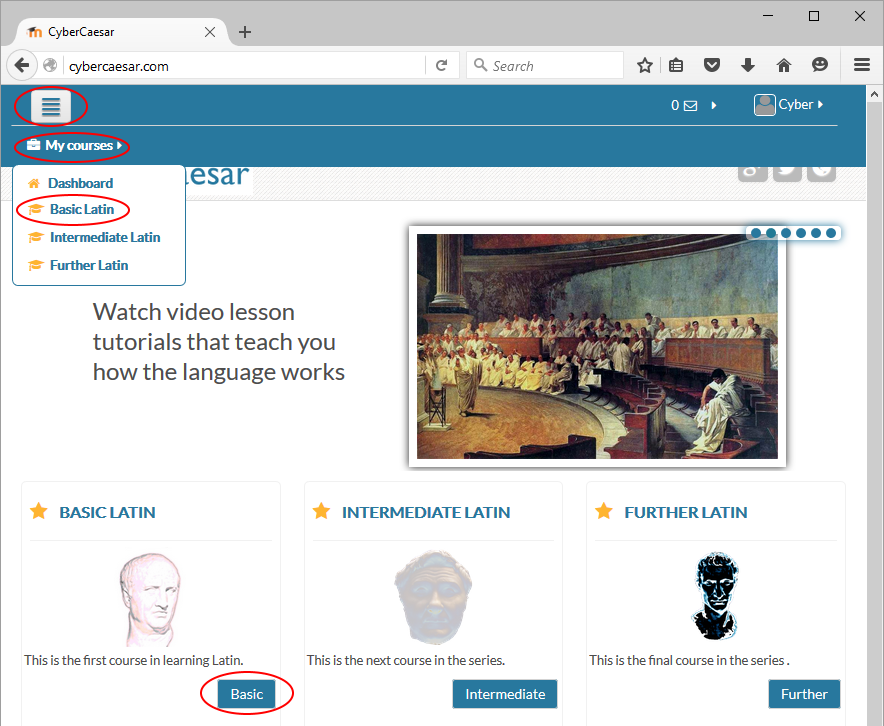Close the CyberCaesar browser tab
The image size is (884, 726).
pyautogui.click(x=210, y=32)
